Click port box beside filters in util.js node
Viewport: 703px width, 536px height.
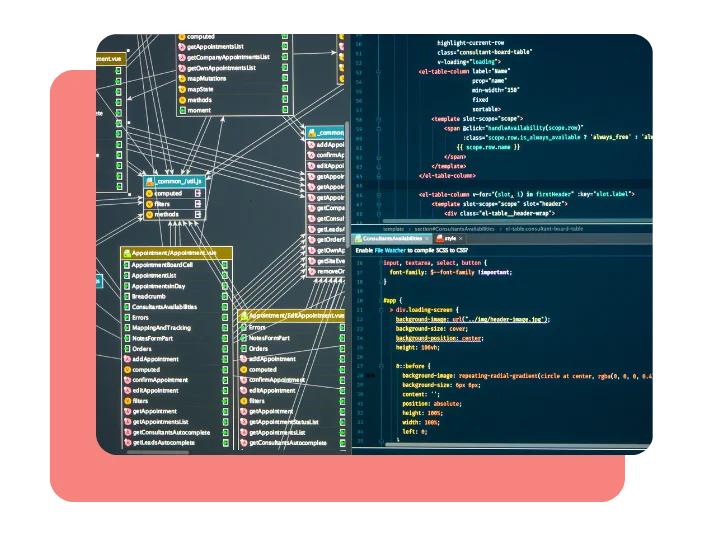click(198, 204)
